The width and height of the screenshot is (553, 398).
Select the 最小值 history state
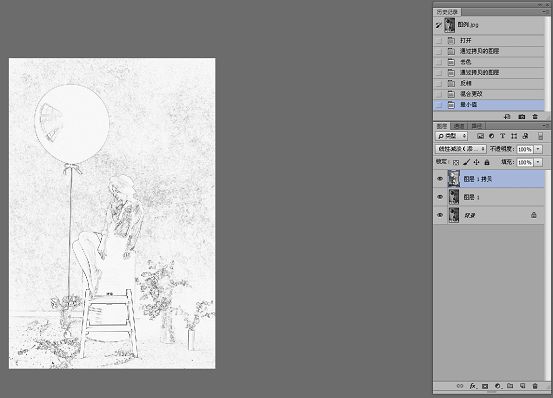(488, 105)
